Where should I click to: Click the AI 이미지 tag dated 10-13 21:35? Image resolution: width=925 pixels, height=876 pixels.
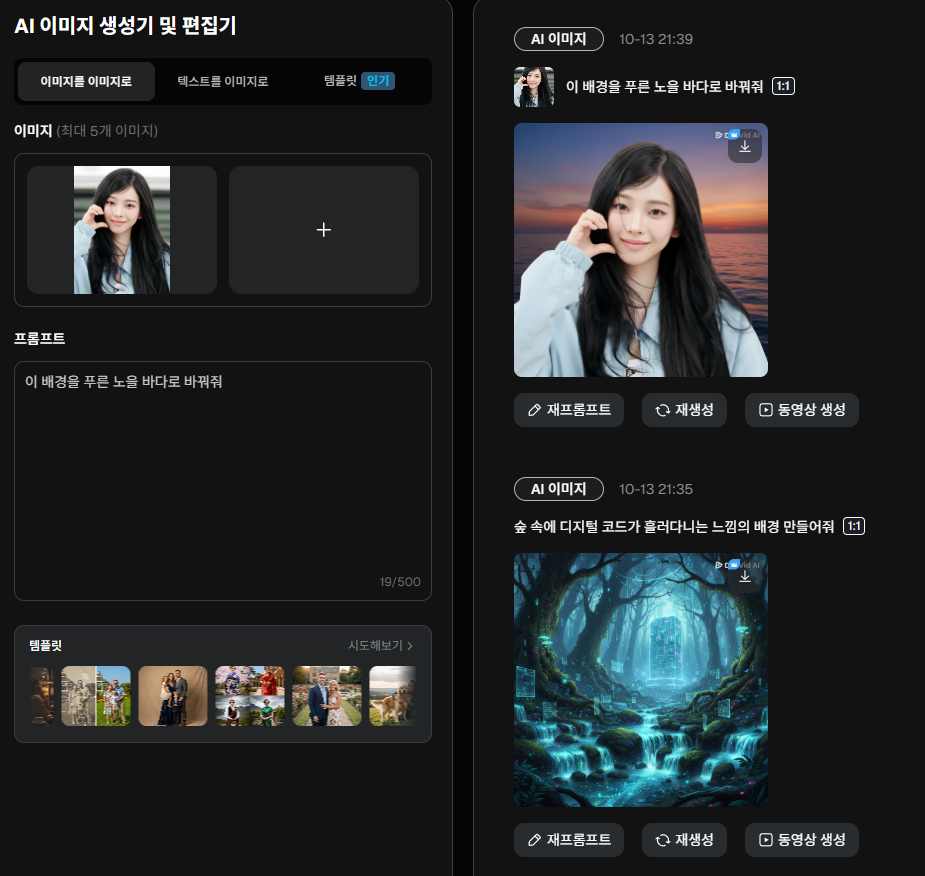(x=559, y=489)
